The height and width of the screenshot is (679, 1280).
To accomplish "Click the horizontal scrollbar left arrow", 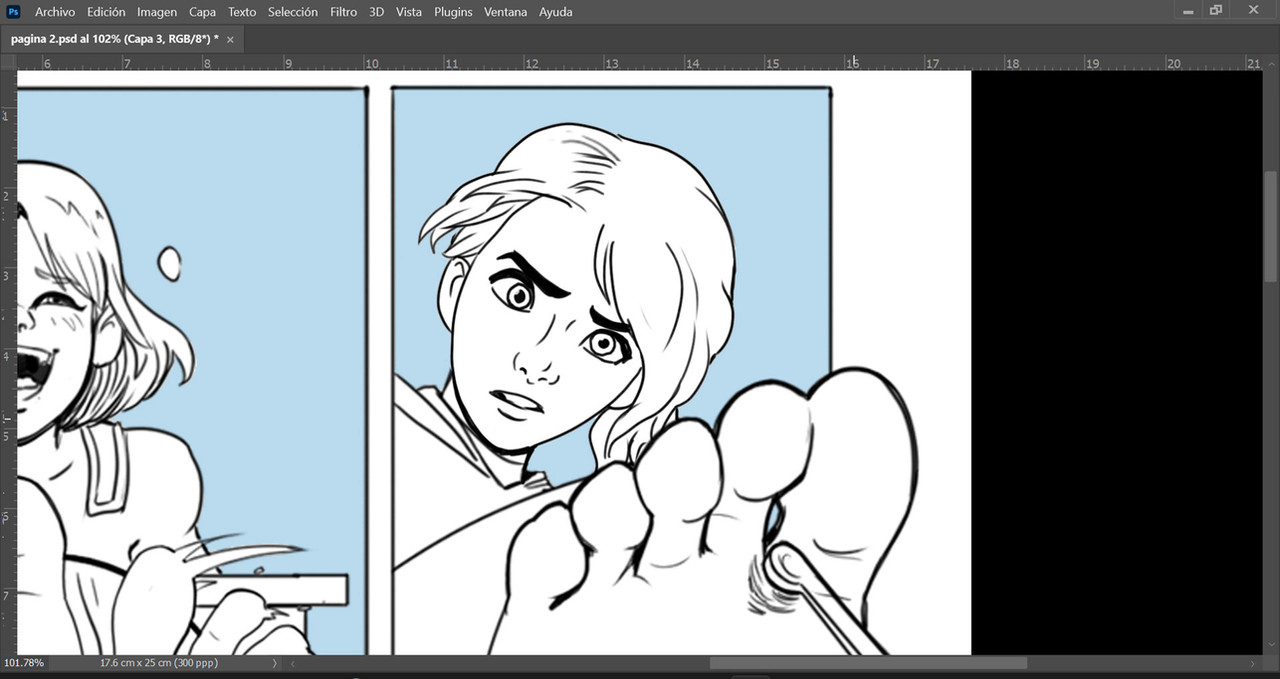I will pos(294,663).
